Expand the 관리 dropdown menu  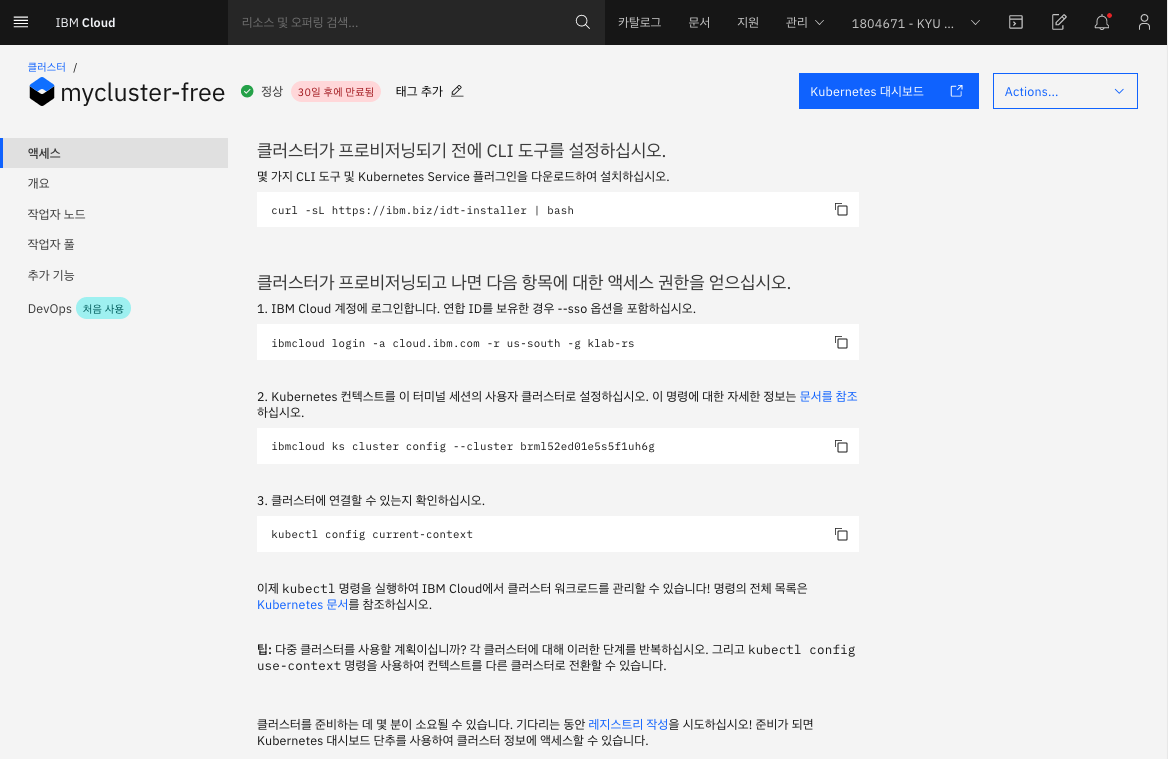[x=804, y=22]
